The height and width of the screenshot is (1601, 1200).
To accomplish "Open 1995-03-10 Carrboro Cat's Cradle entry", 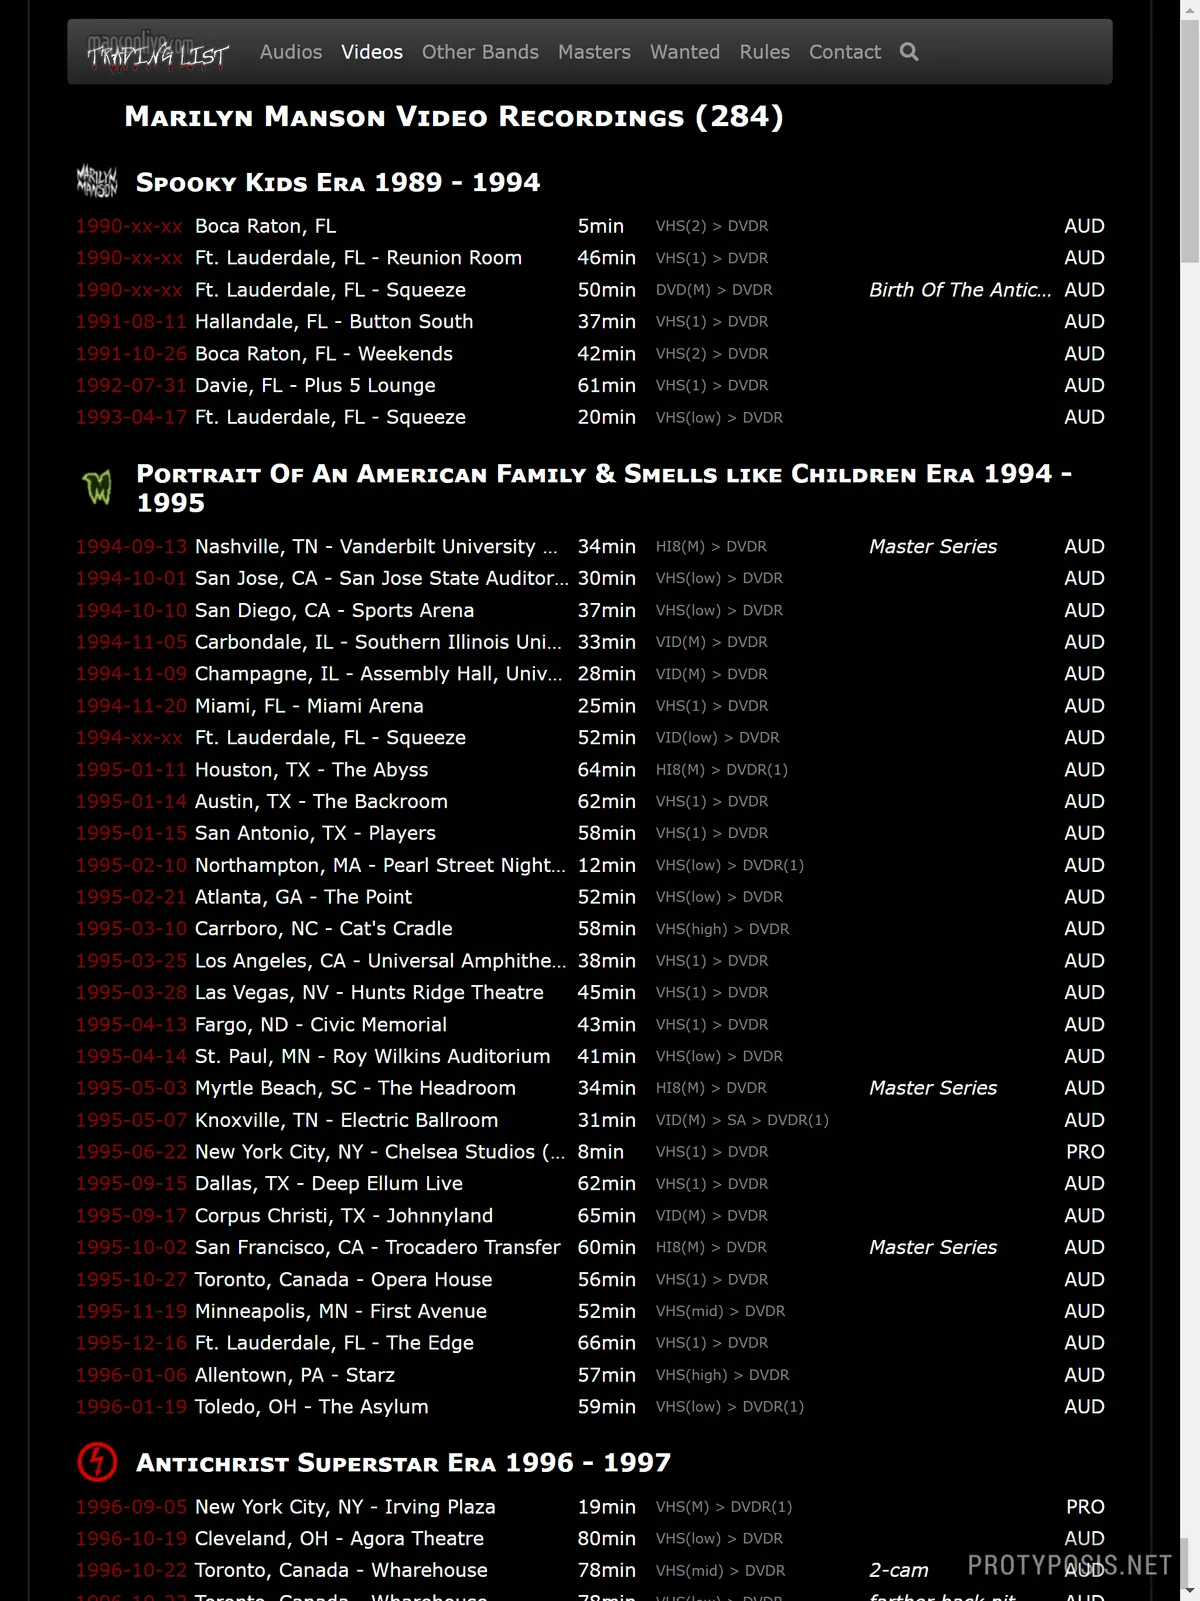I will point(590,929).
